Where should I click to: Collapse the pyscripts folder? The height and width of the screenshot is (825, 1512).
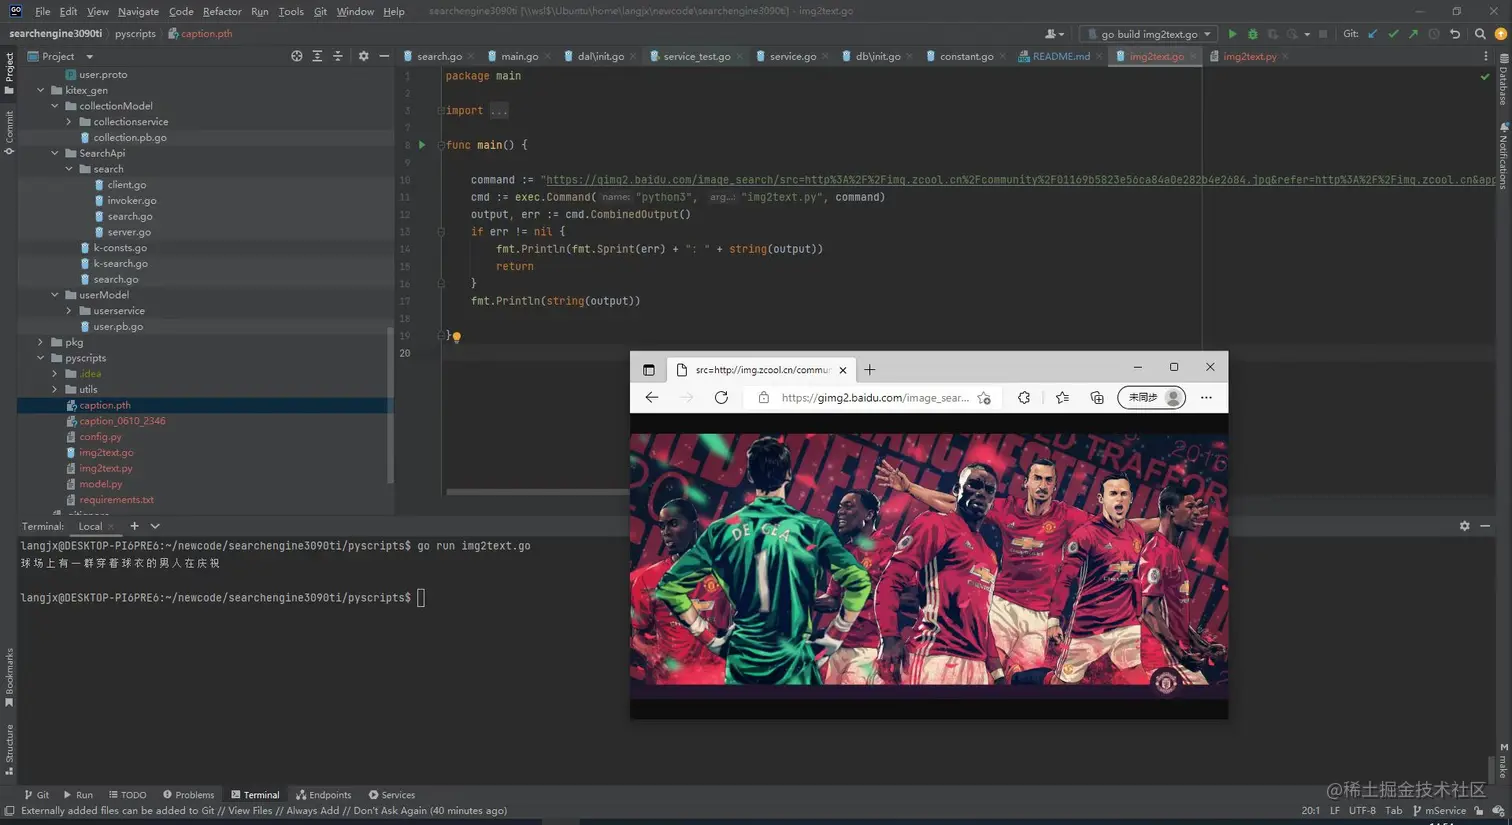(41, 358)
